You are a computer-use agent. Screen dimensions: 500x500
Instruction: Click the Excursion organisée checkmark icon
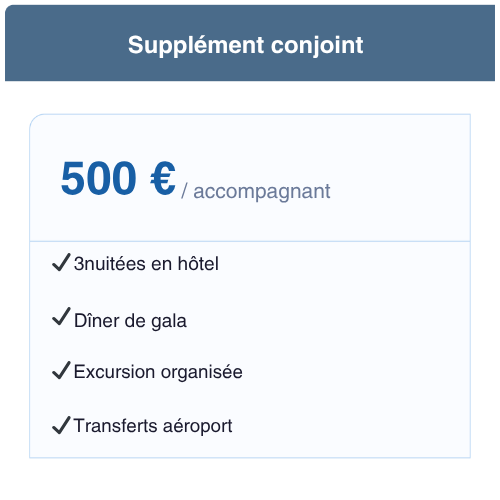(61, 370)
